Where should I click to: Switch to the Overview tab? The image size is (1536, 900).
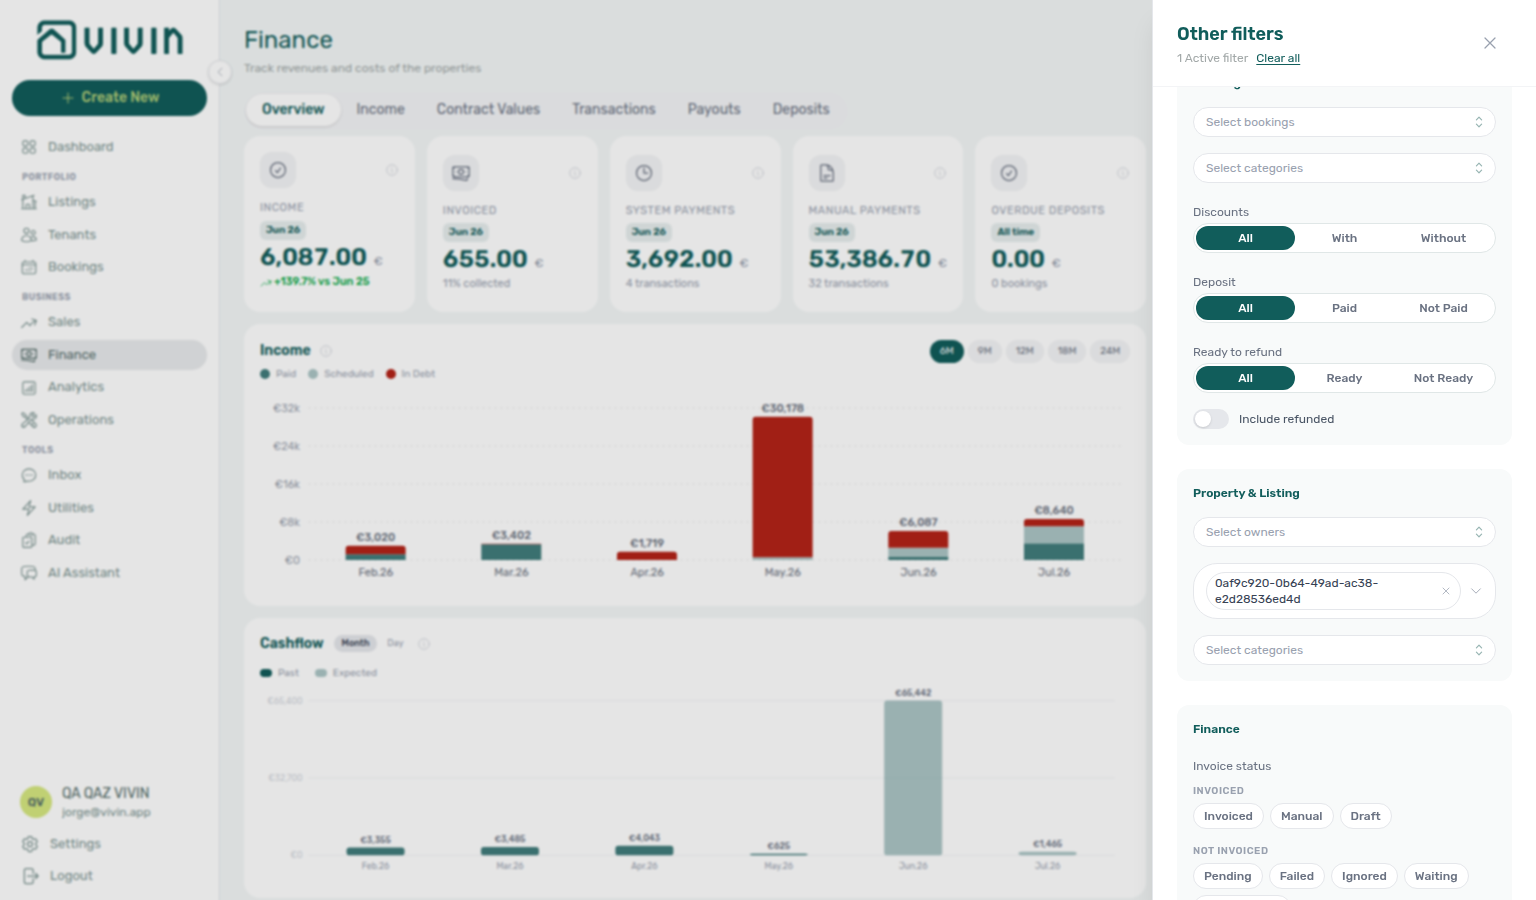coord(293,109)
